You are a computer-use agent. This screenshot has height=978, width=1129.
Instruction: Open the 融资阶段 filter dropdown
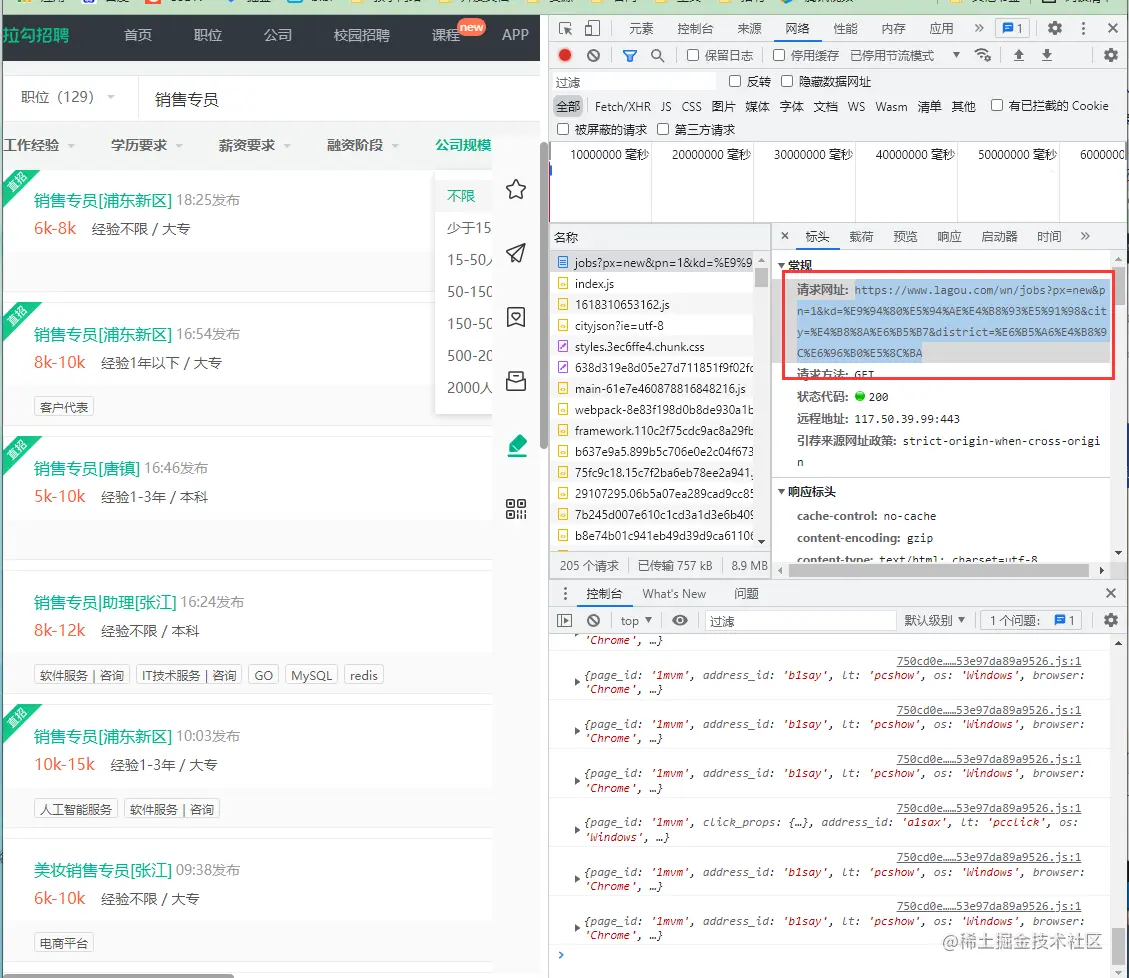click(363, 145)
